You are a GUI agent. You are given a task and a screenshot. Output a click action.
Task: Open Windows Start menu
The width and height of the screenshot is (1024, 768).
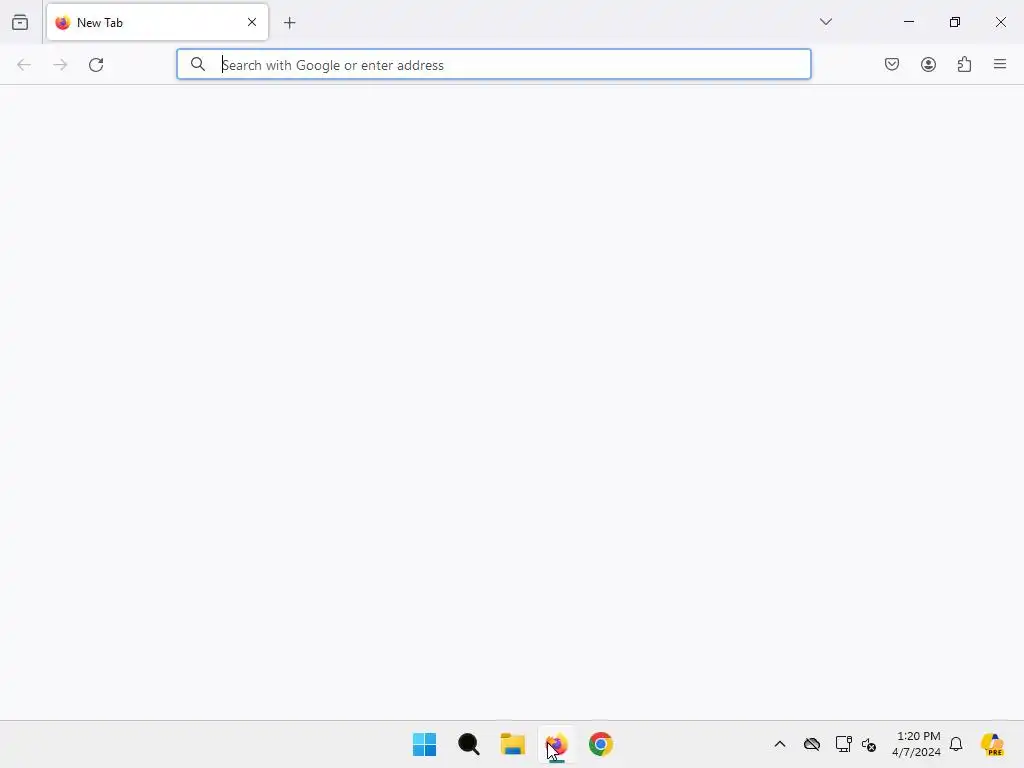tap(424, 744)
